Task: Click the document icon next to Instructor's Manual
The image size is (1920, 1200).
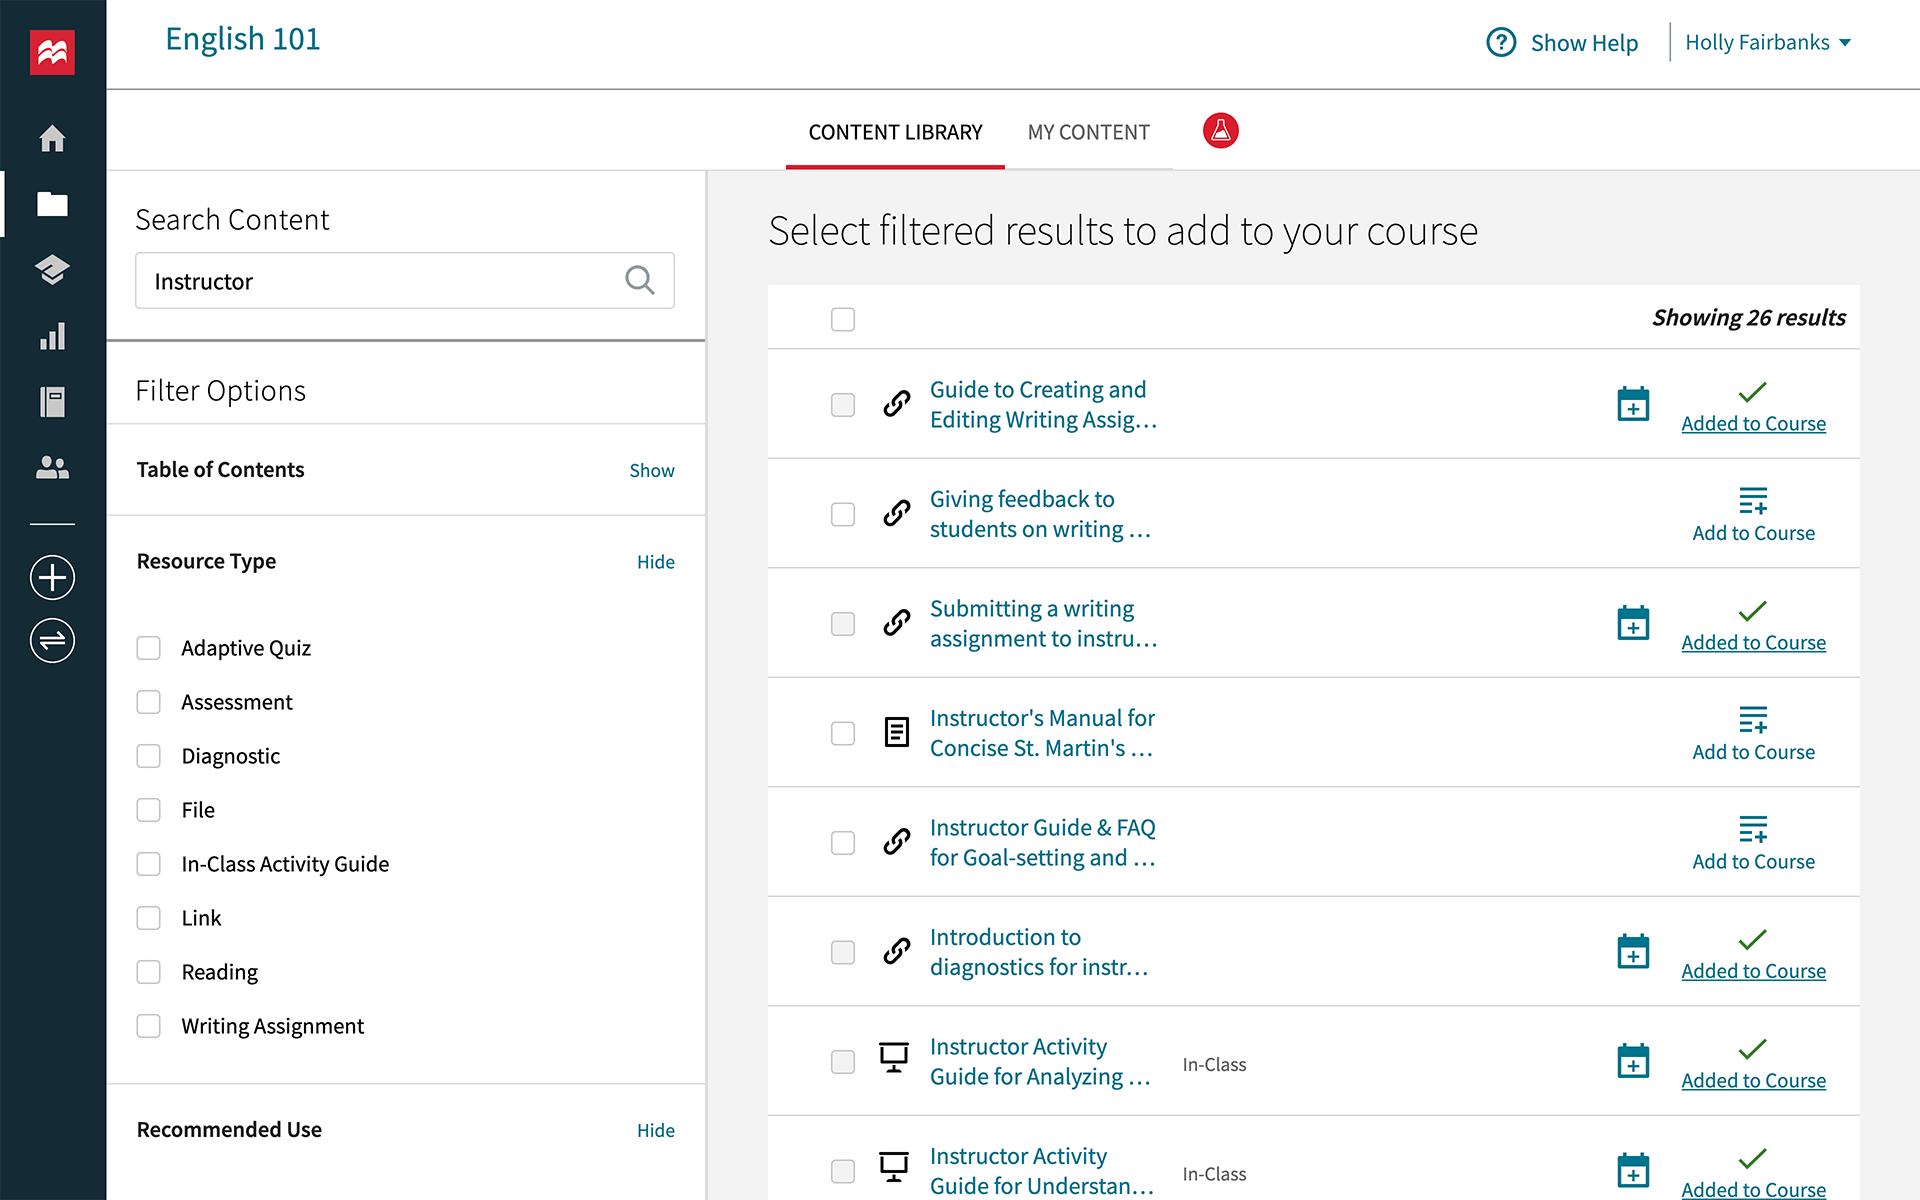Action: click(x=896, y=734)
